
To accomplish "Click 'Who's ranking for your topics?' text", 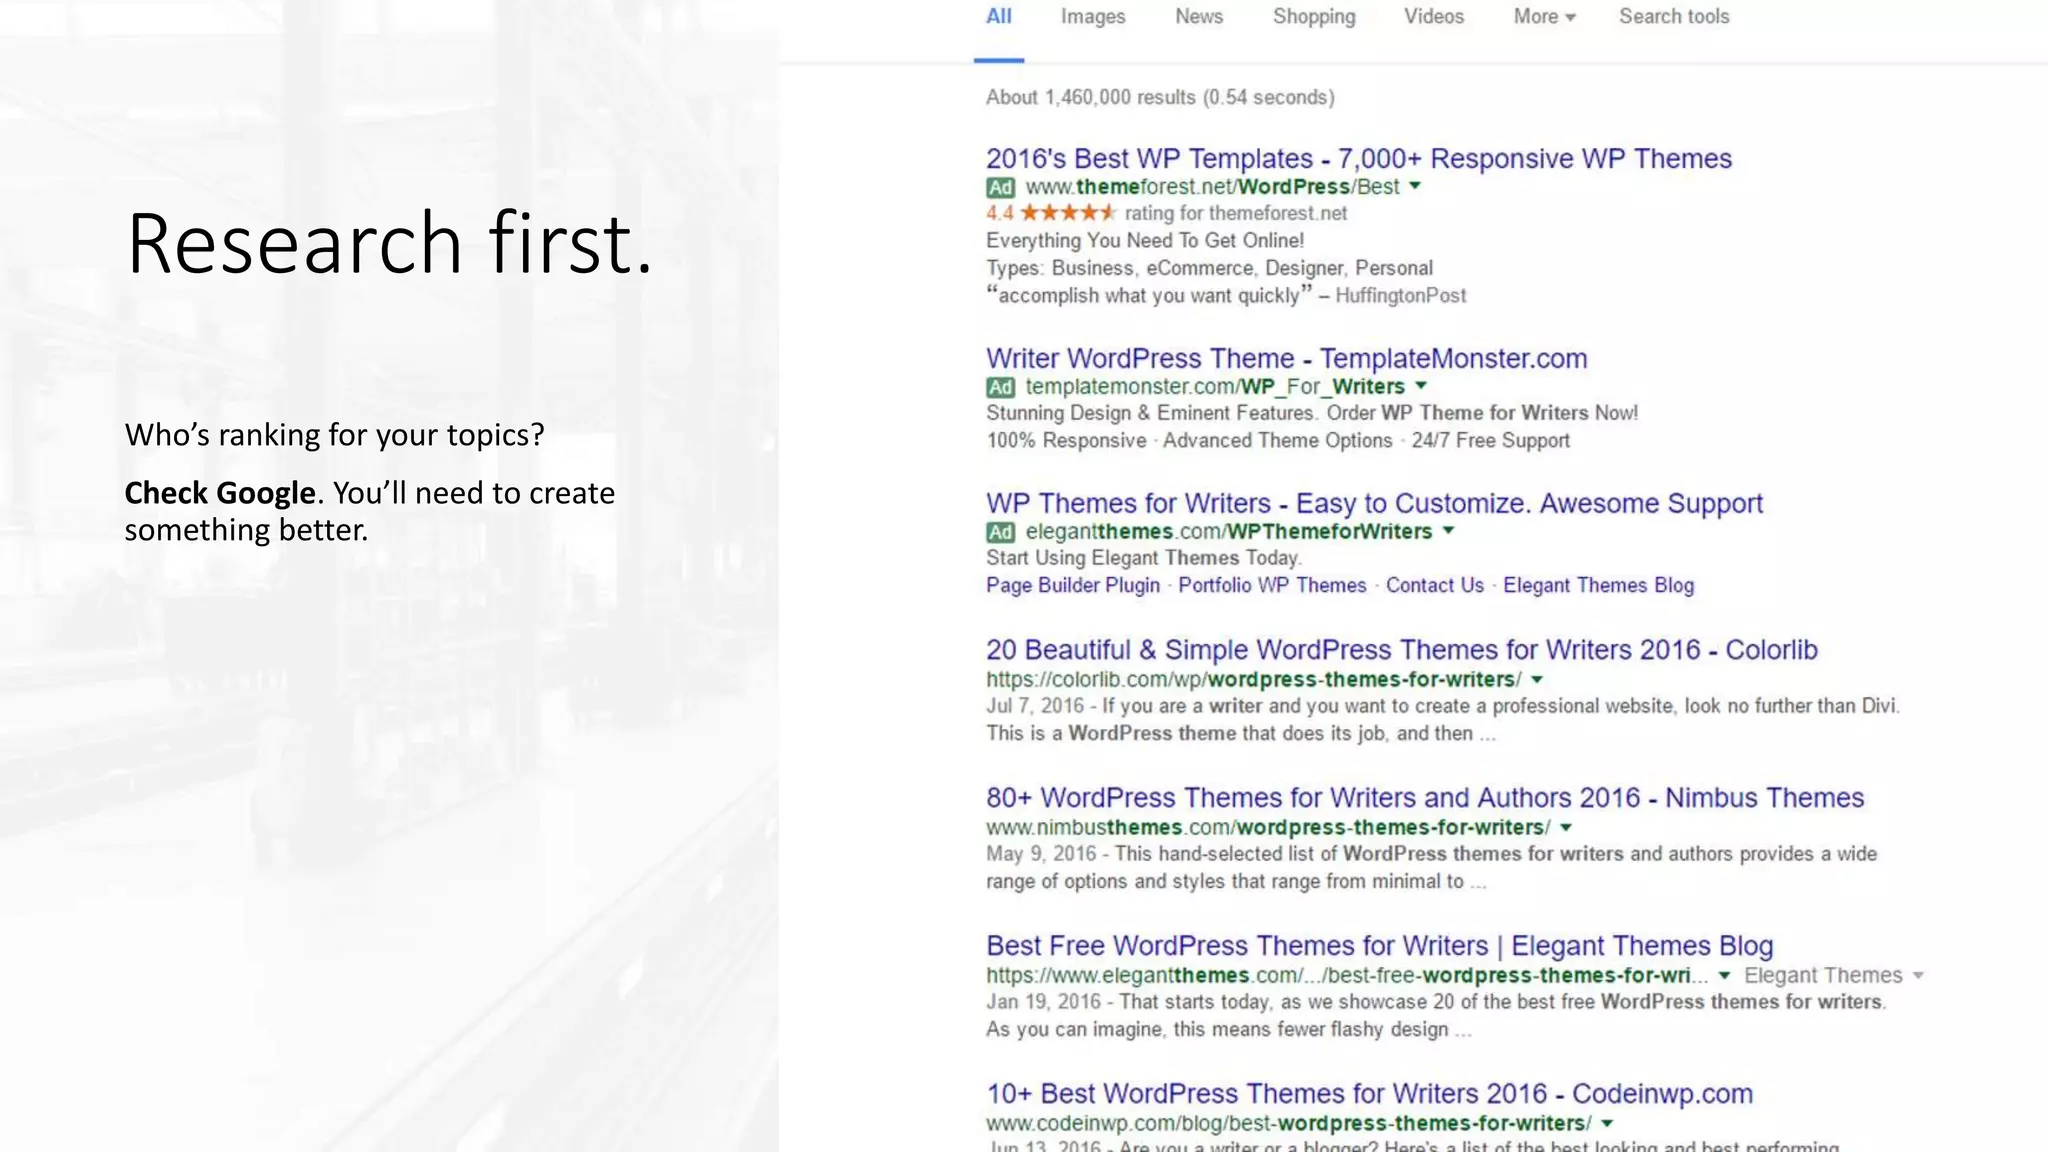I will pyautogui.click(x=334, y=435).
